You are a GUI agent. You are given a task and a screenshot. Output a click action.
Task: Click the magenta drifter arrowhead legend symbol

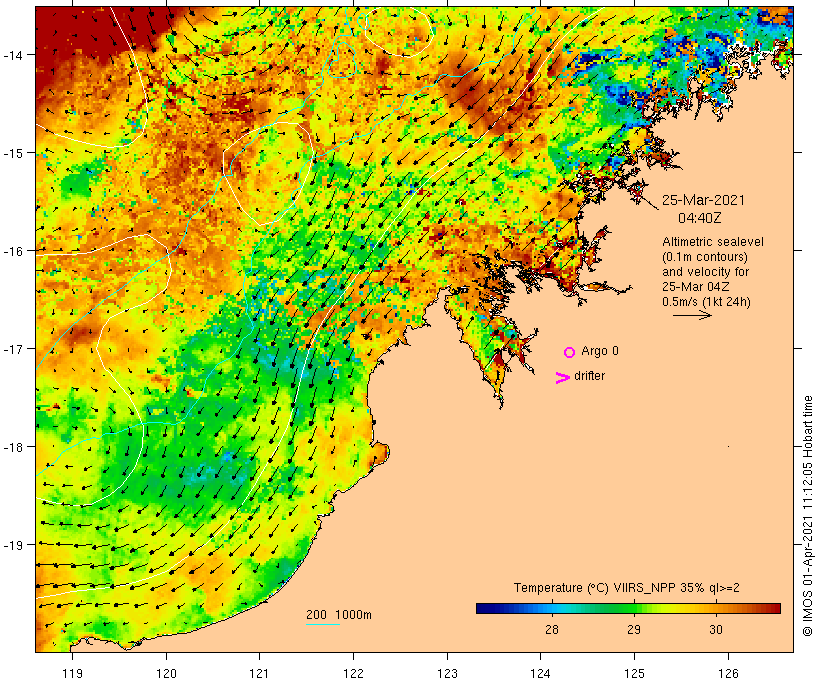[563, 378]
